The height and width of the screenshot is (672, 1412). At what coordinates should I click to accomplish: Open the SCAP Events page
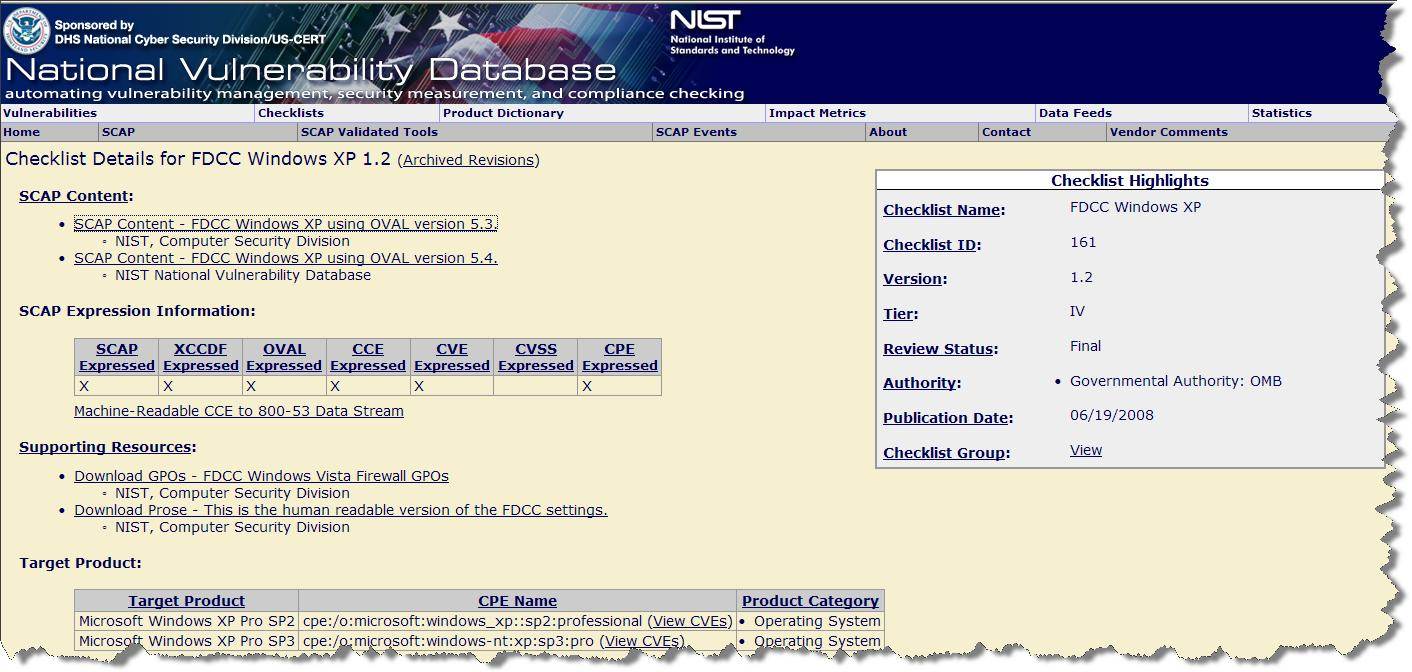[x=696, y=132]
